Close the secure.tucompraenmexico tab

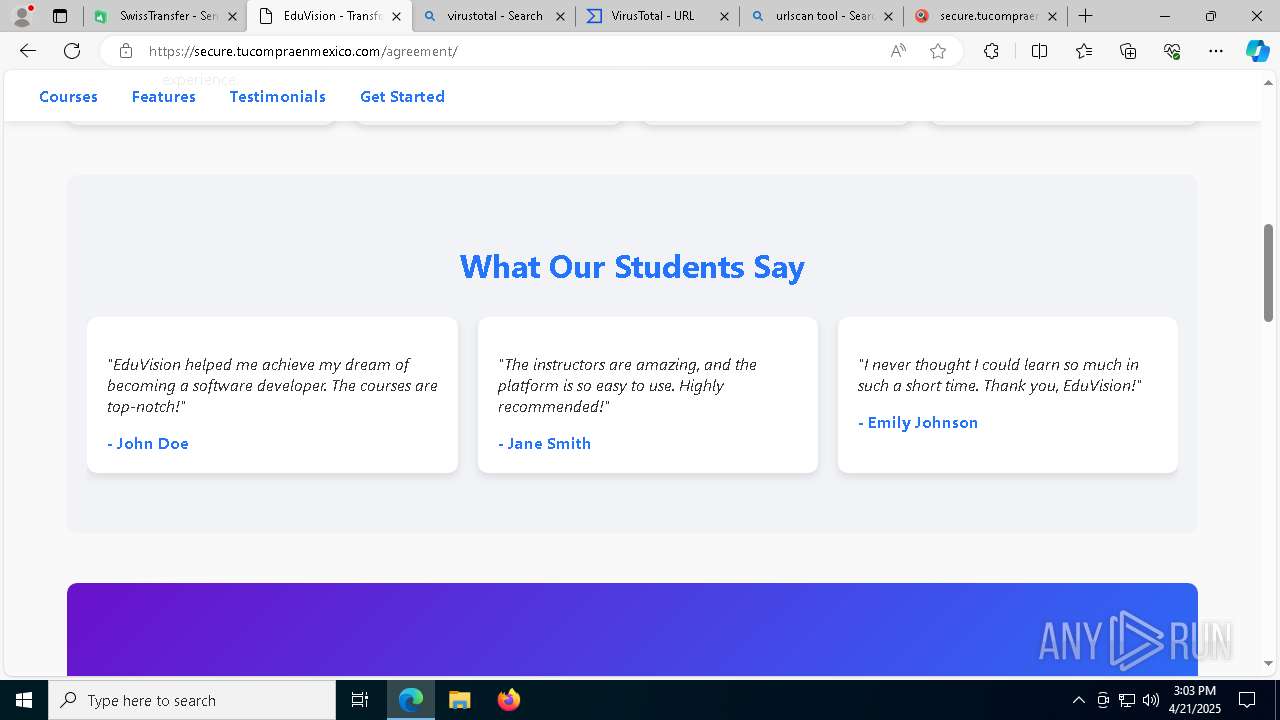[1052, 16]
